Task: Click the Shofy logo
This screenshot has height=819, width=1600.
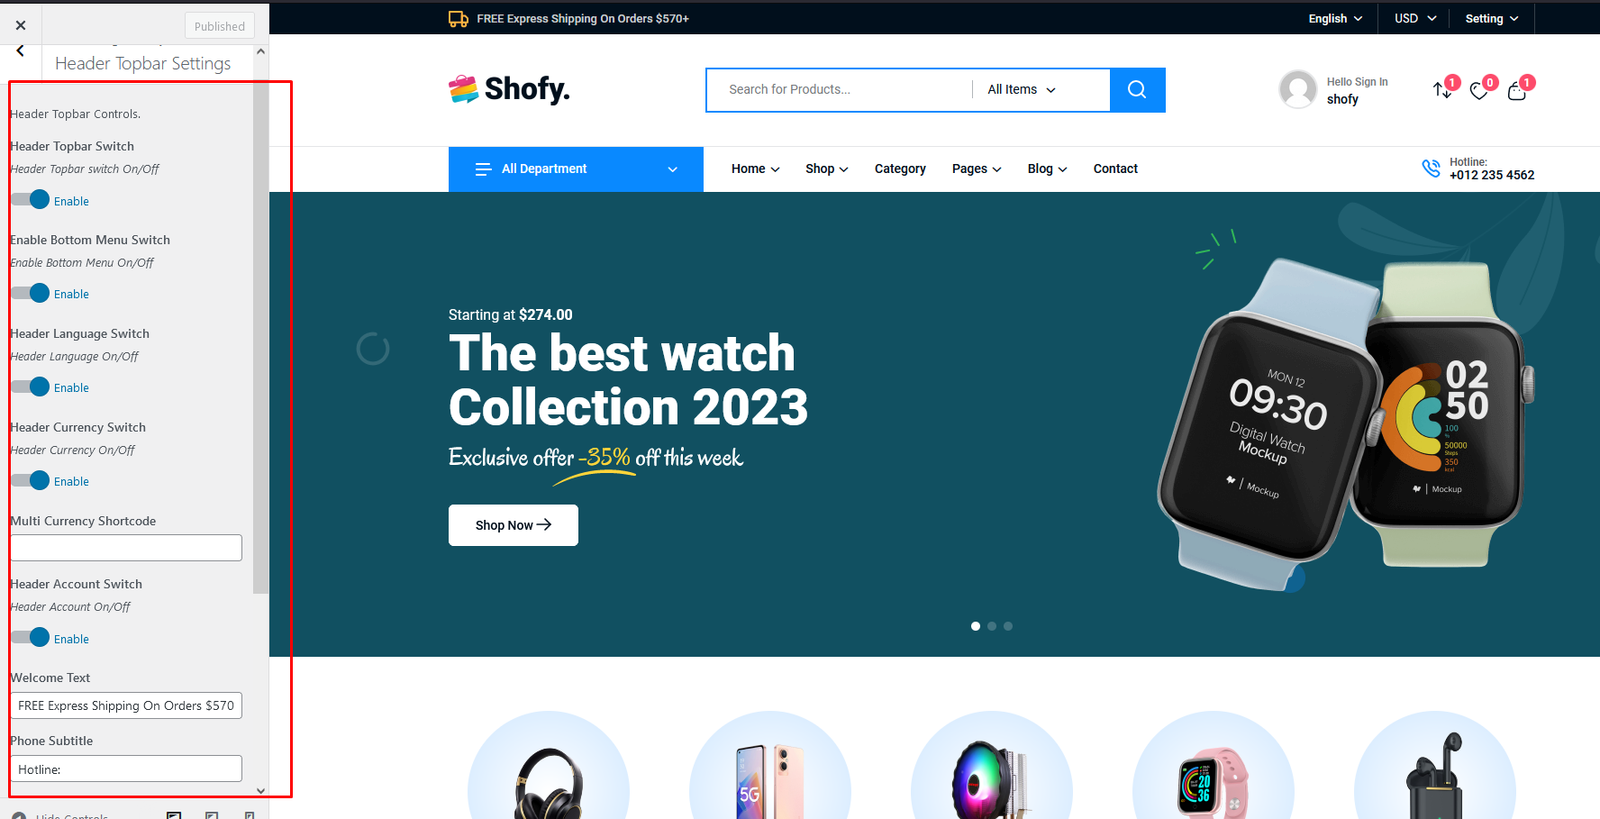Action: tap(509, 89)
